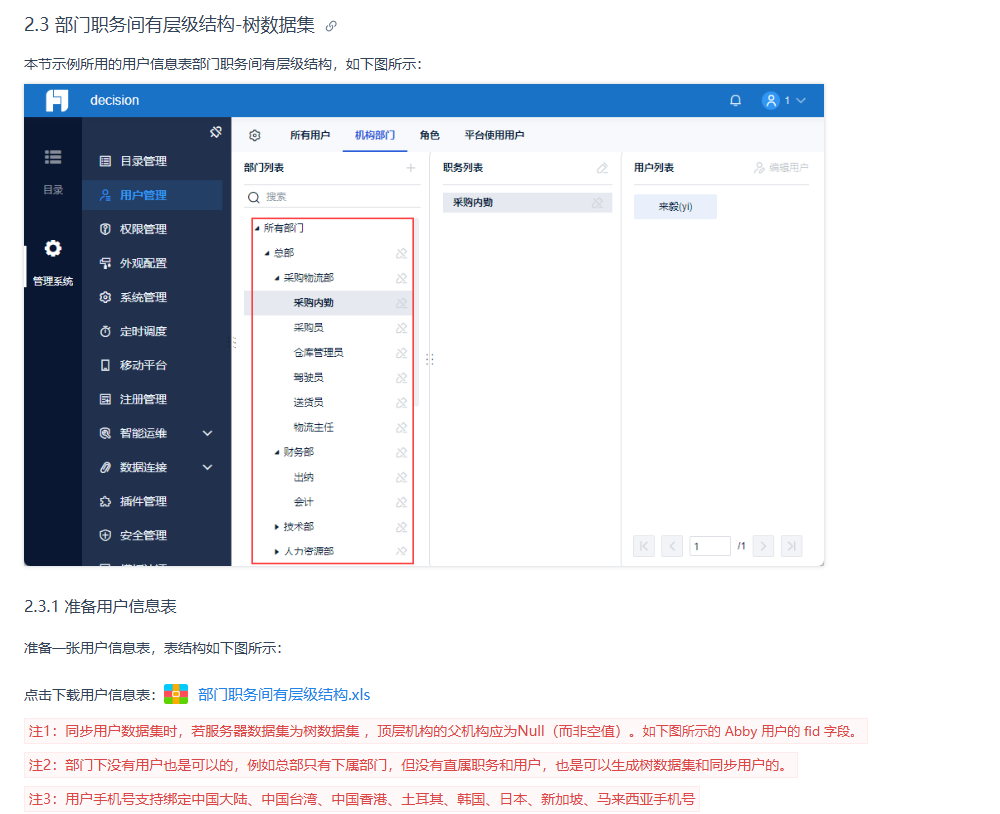This screenshot has width=1000, height=814.
Task: Switch to the 所有用户 tab
Action: [310, 135]
